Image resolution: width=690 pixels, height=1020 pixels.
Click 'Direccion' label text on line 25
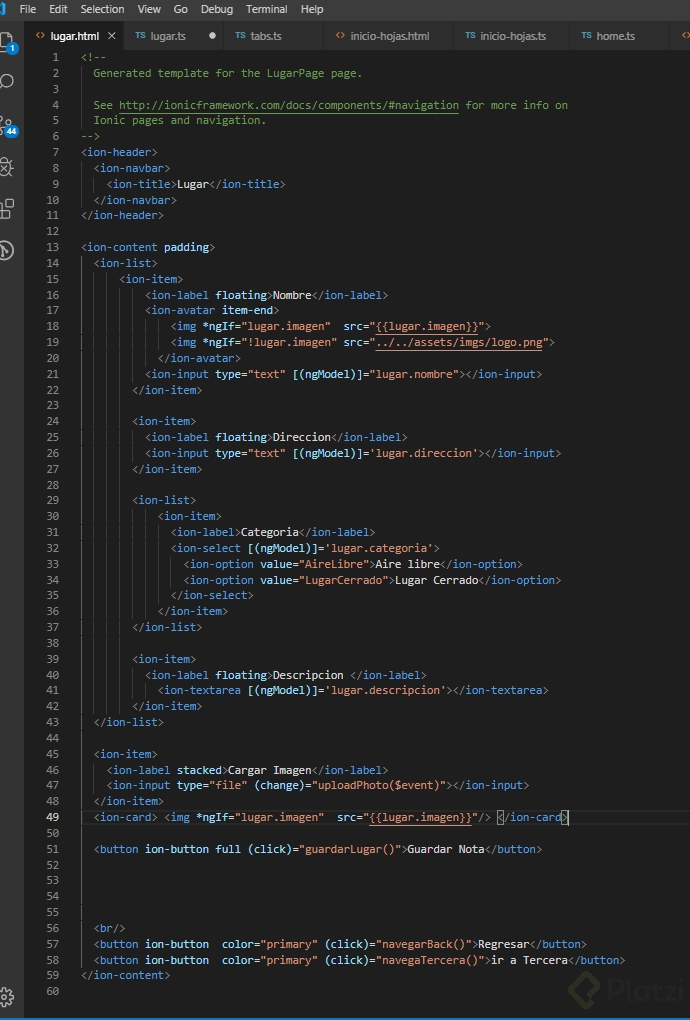(x=302, y=437)
